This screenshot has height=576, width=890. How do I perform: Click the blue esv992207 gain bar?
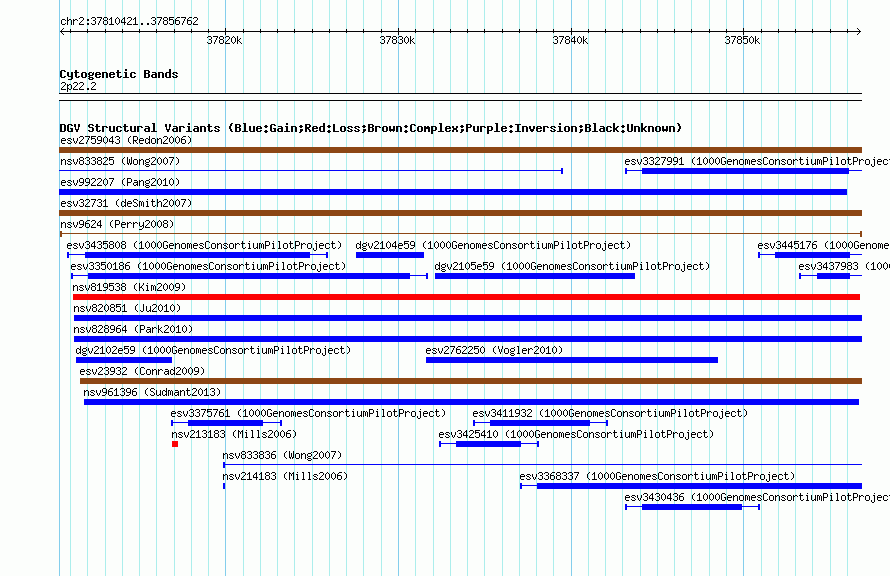(x=453, y=192)
